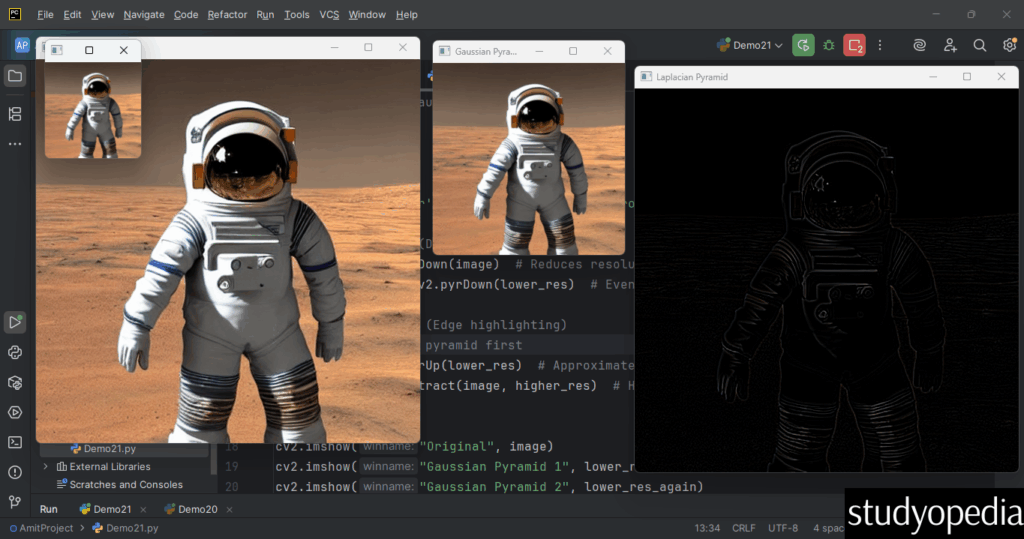1024x539 pixels.
Task: Minimize the Gaussian Pyramid window
Action: (539, 52)
